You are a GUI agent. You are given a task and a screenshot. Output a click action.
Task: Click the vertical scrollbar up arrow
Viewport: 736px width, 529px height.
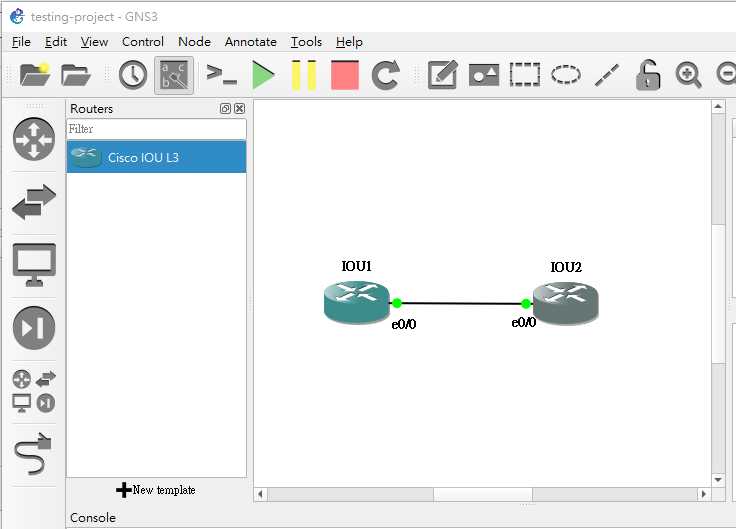point(718,107)
